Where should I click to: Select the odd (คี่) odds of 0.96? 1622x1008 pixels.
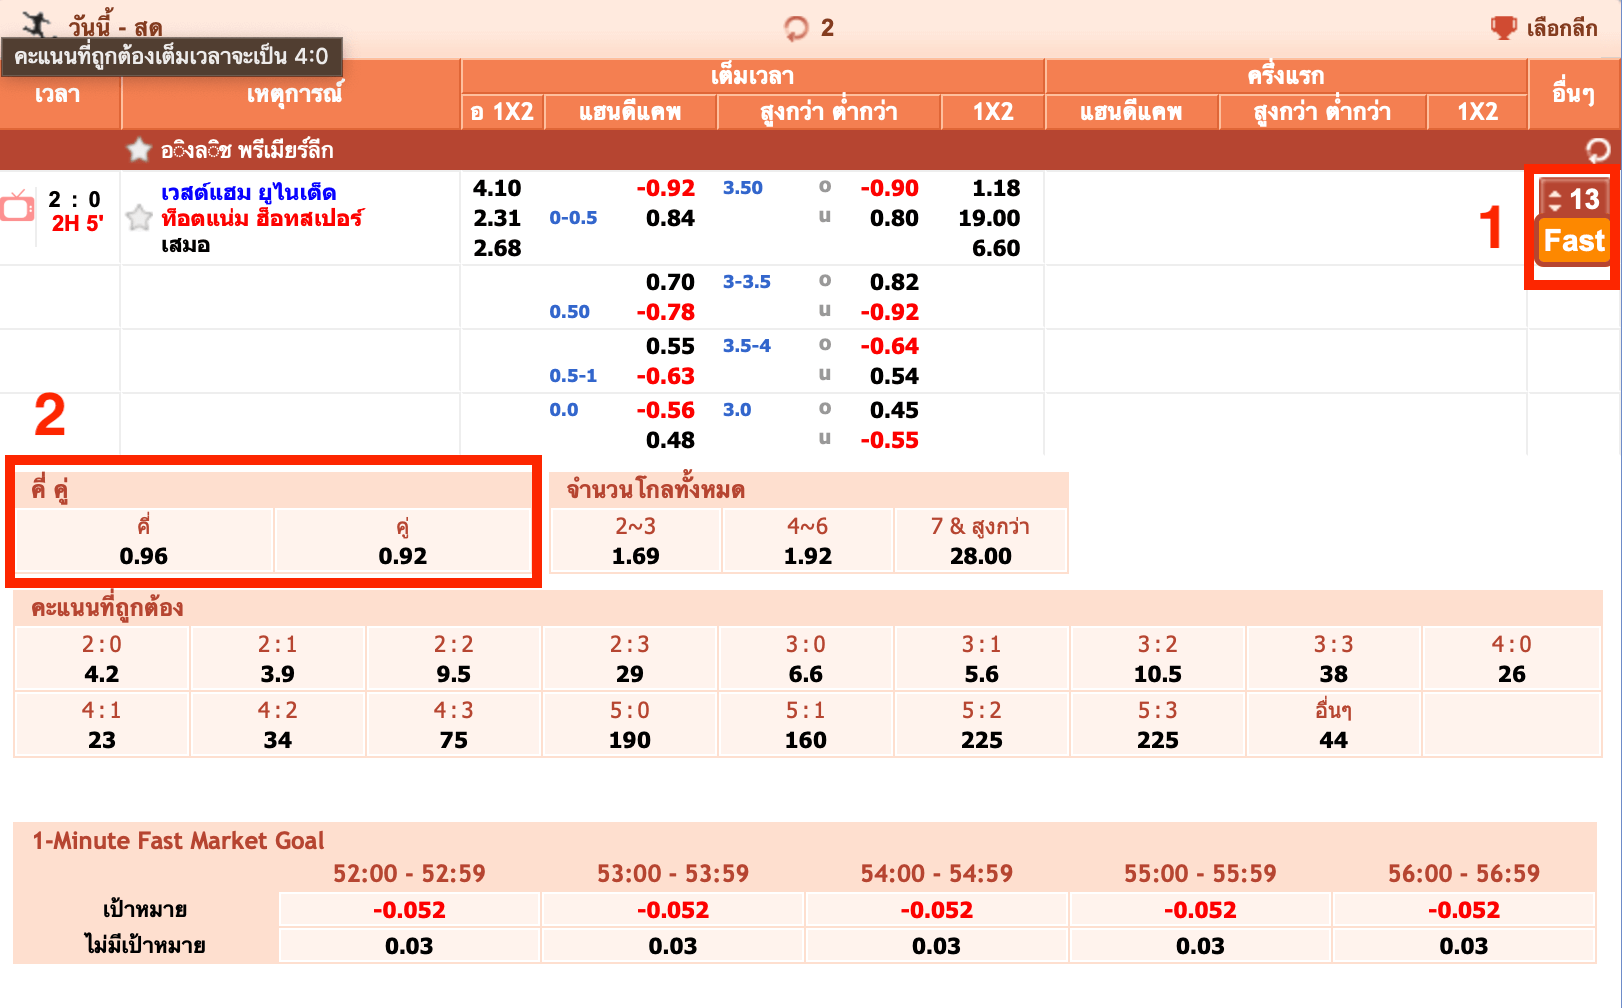coord(145,541)
